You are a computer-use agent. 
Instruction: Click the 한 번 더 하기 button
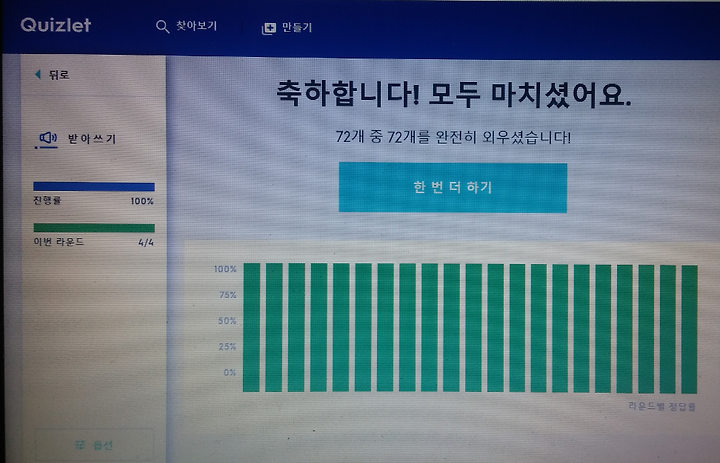(453, 187)
